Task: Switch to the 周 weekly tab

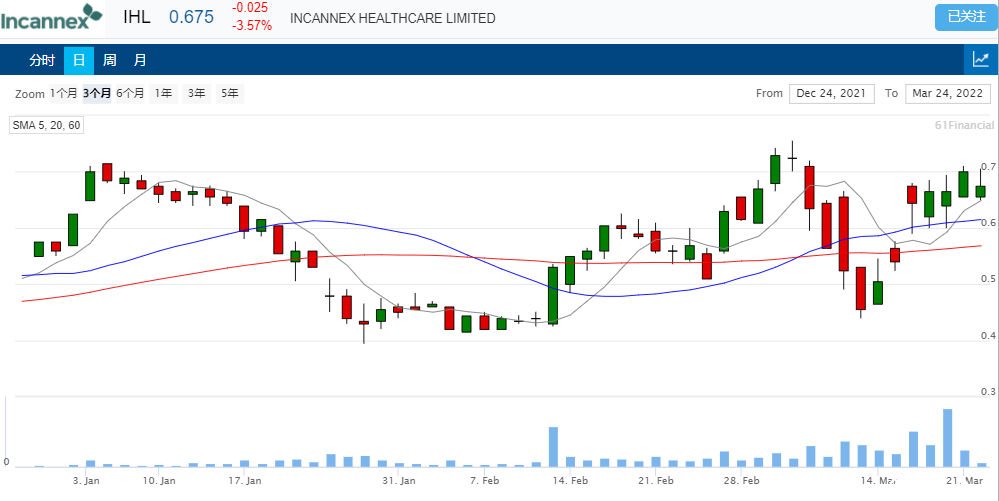Action: (110, 60)
